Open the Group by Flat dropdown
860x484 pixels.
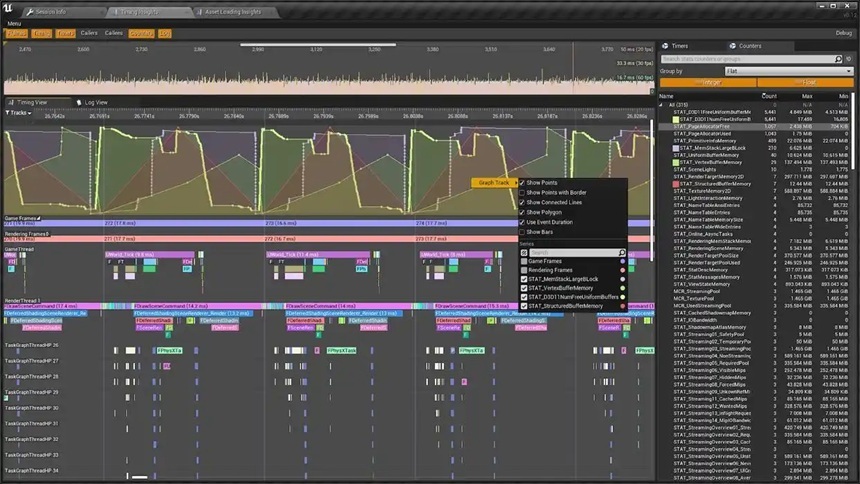tap(789, 71)
